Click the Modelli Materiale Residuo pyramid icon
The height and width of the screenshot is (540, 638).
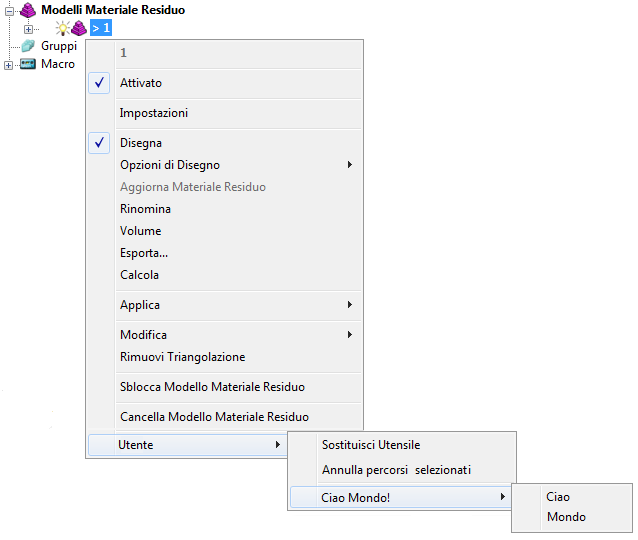28,10
